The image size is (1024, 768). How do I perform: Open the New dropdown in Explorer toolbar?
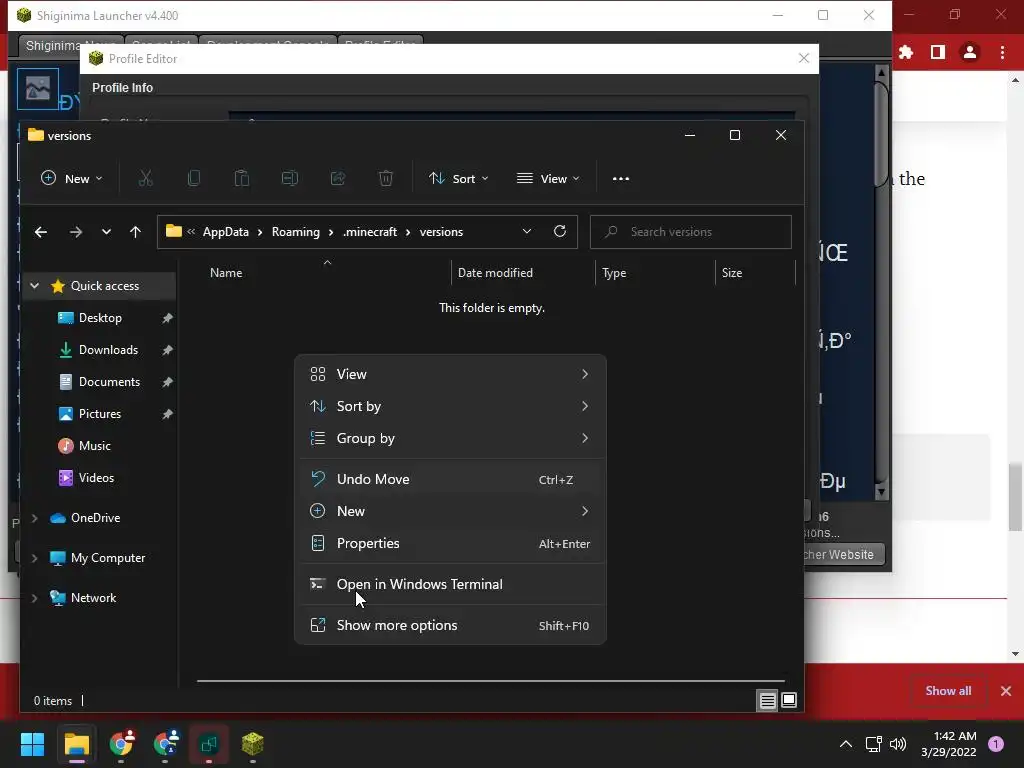pos(71,179)
